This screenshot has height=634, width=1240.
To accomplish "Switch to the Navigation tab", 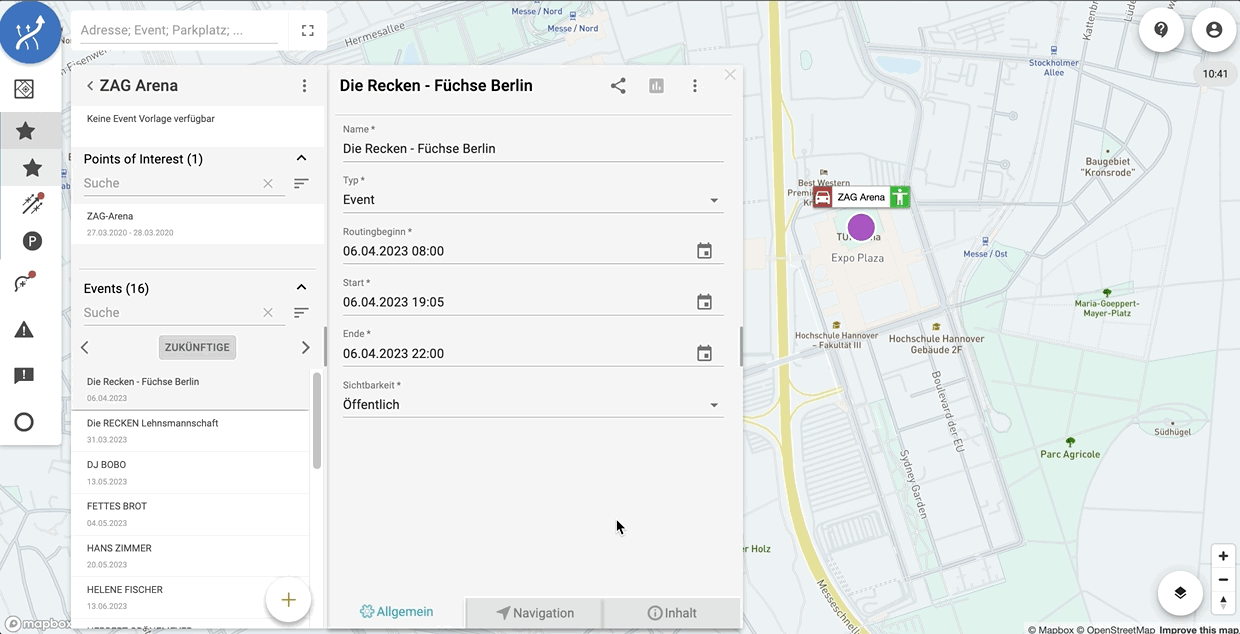I will tap(535, 613).
